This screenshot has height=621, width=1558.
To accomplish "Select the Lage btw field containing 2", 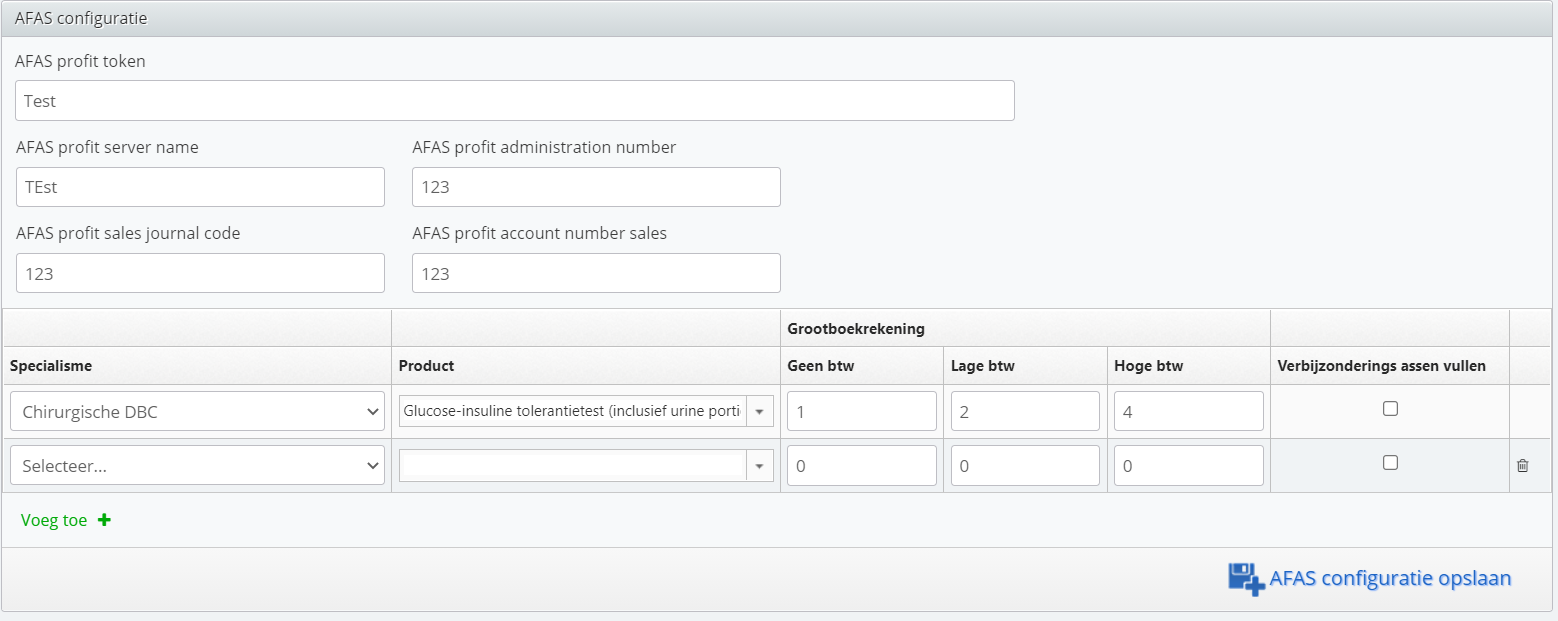I will click(x=1024, y=411).
